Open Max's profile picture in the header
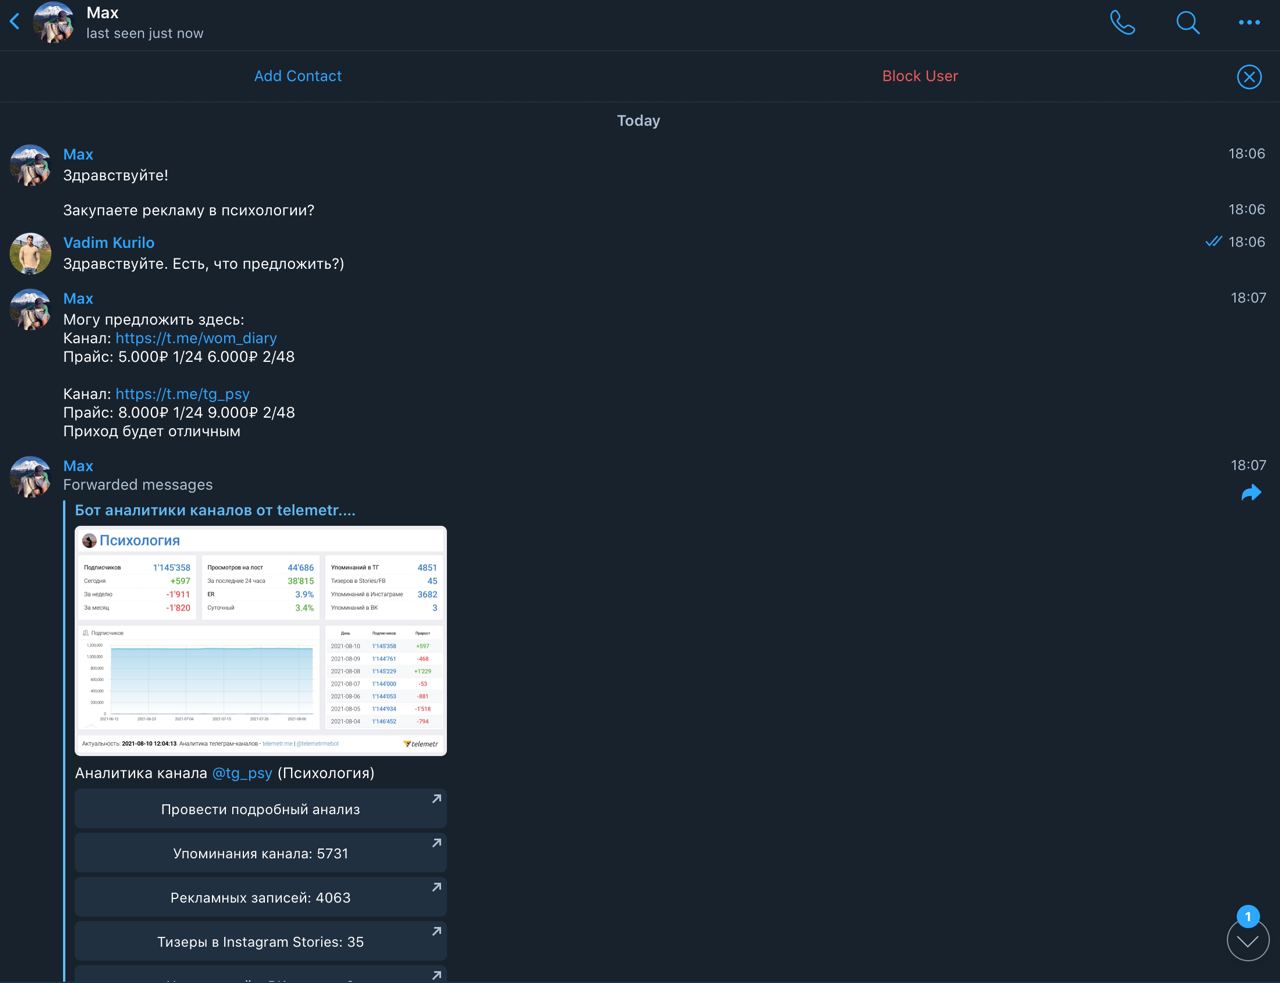 54,22
